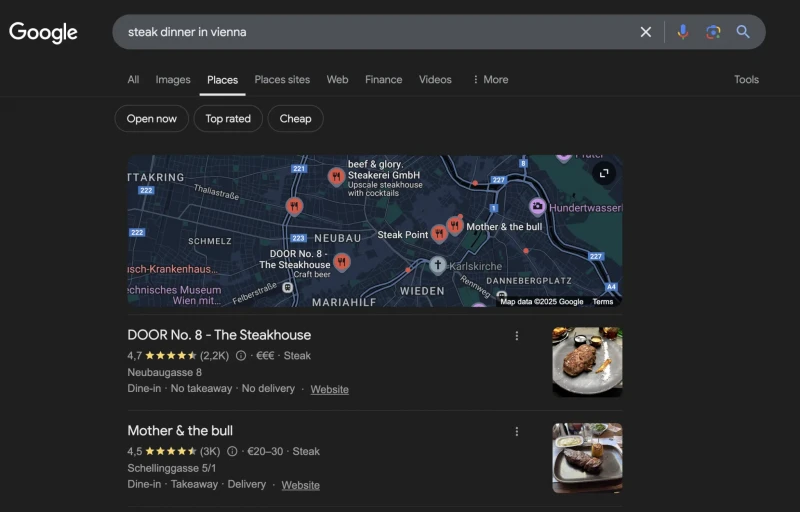
Task: Start voice search with the microphone icon
Action: 683,32
